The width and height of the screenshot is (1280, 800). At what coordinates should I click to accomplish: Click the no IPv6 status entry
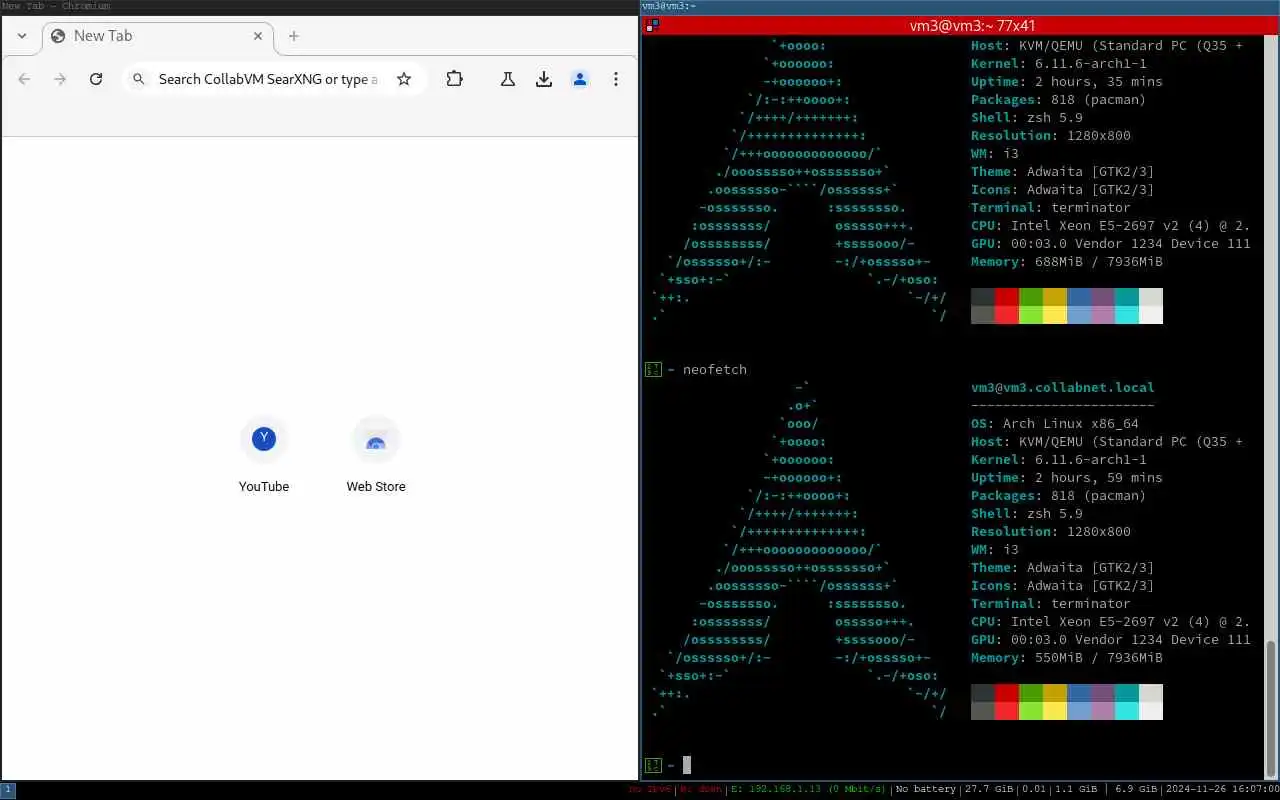(650, 790)
